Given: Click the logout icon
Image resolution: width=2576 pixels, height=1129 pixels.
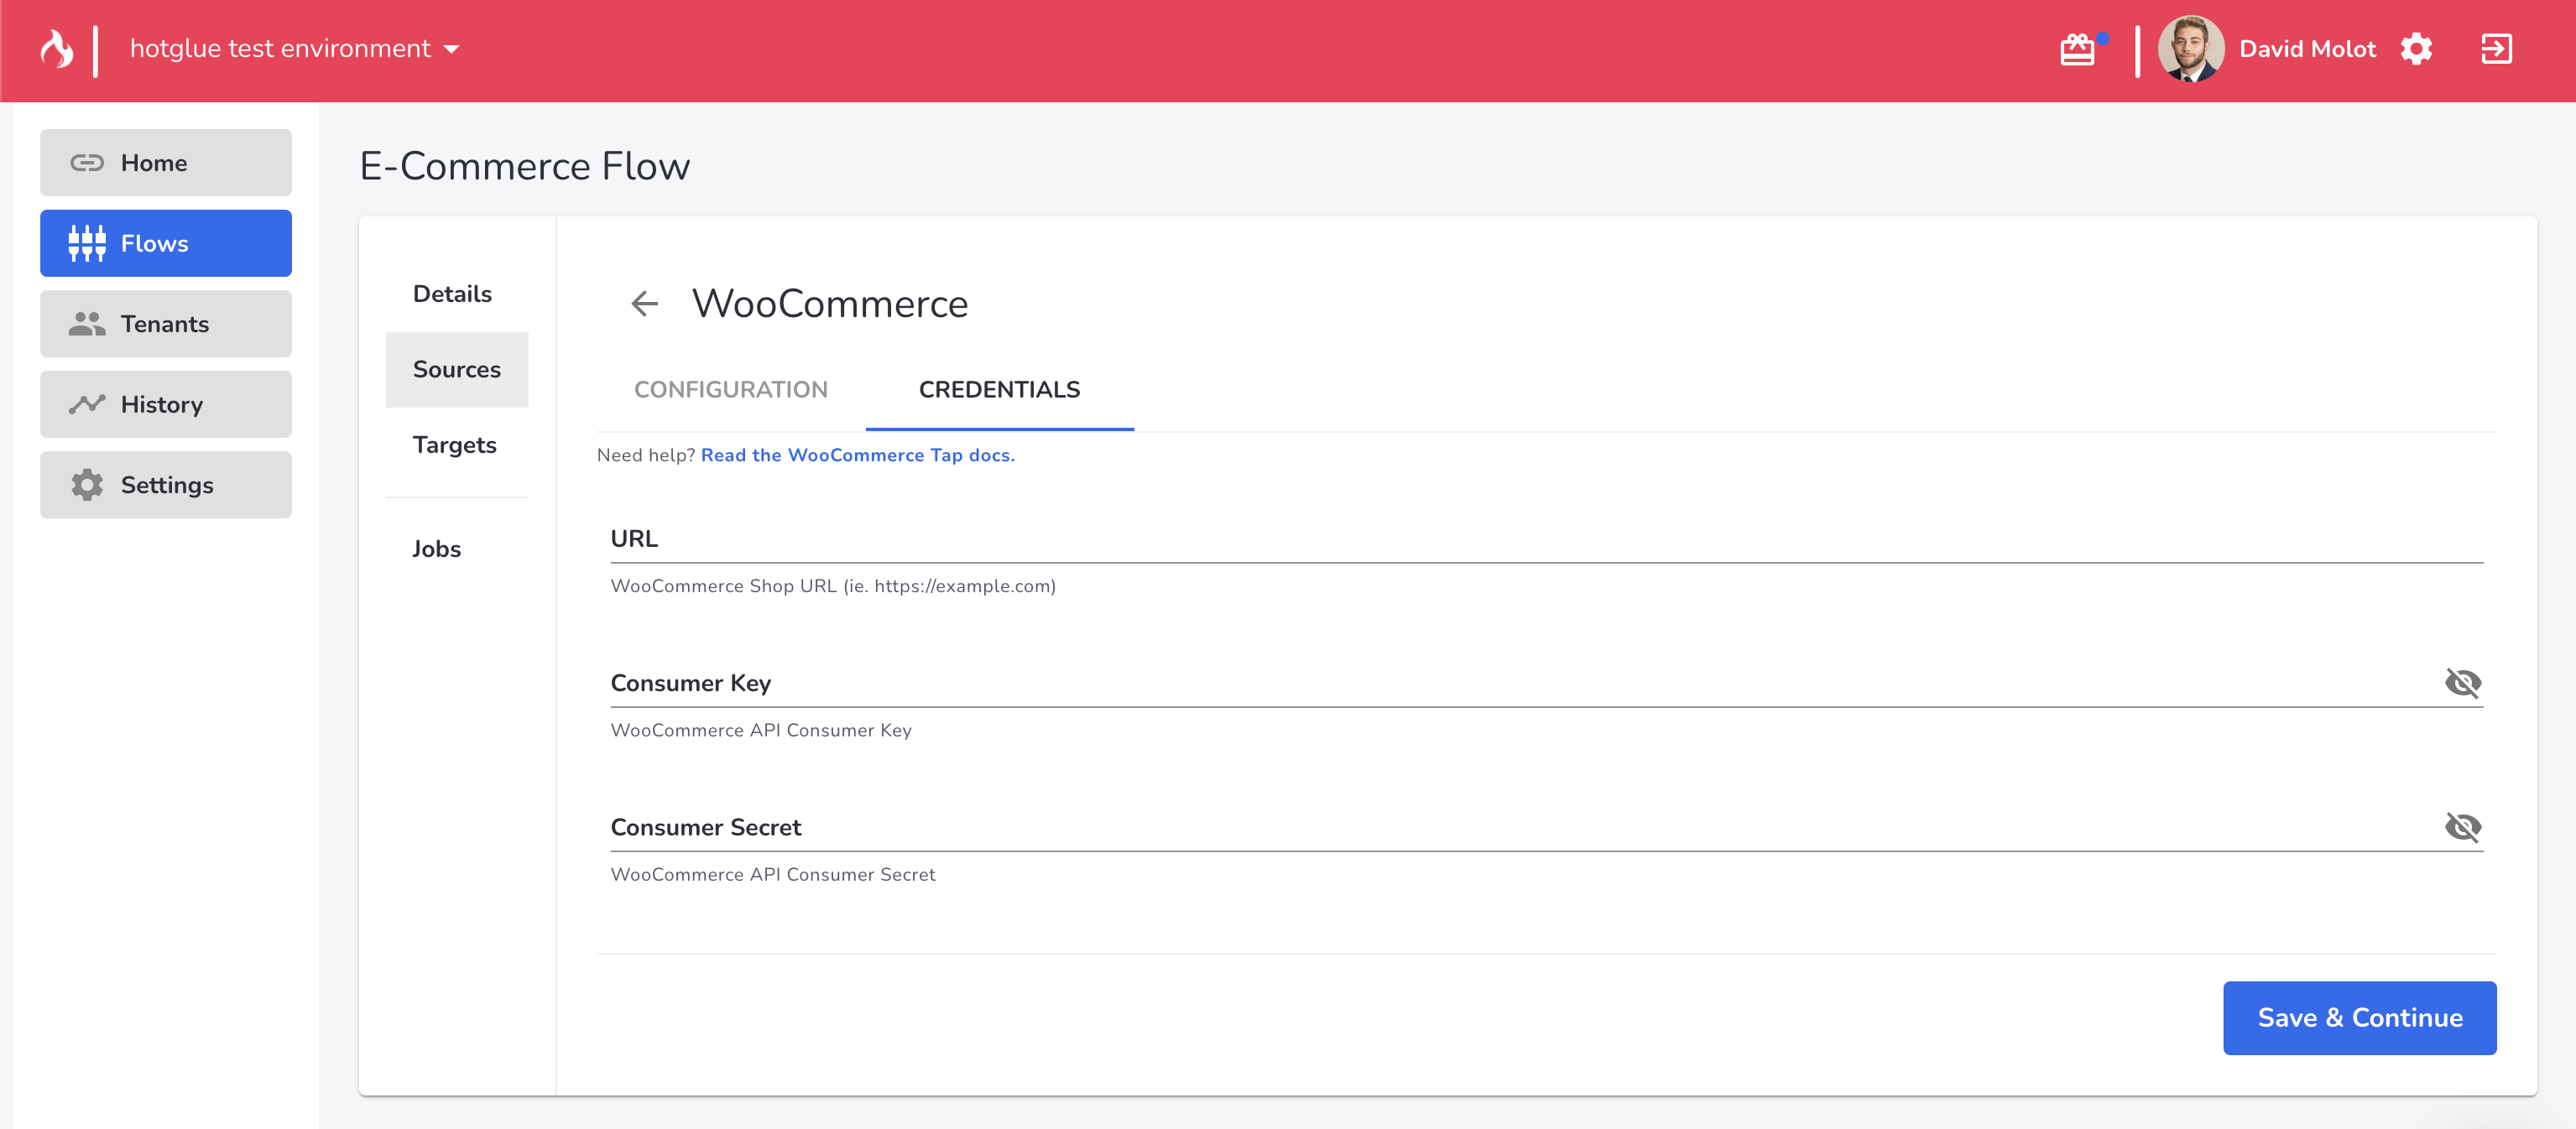Looking at the screenshot, I should tap(2496, 49).
